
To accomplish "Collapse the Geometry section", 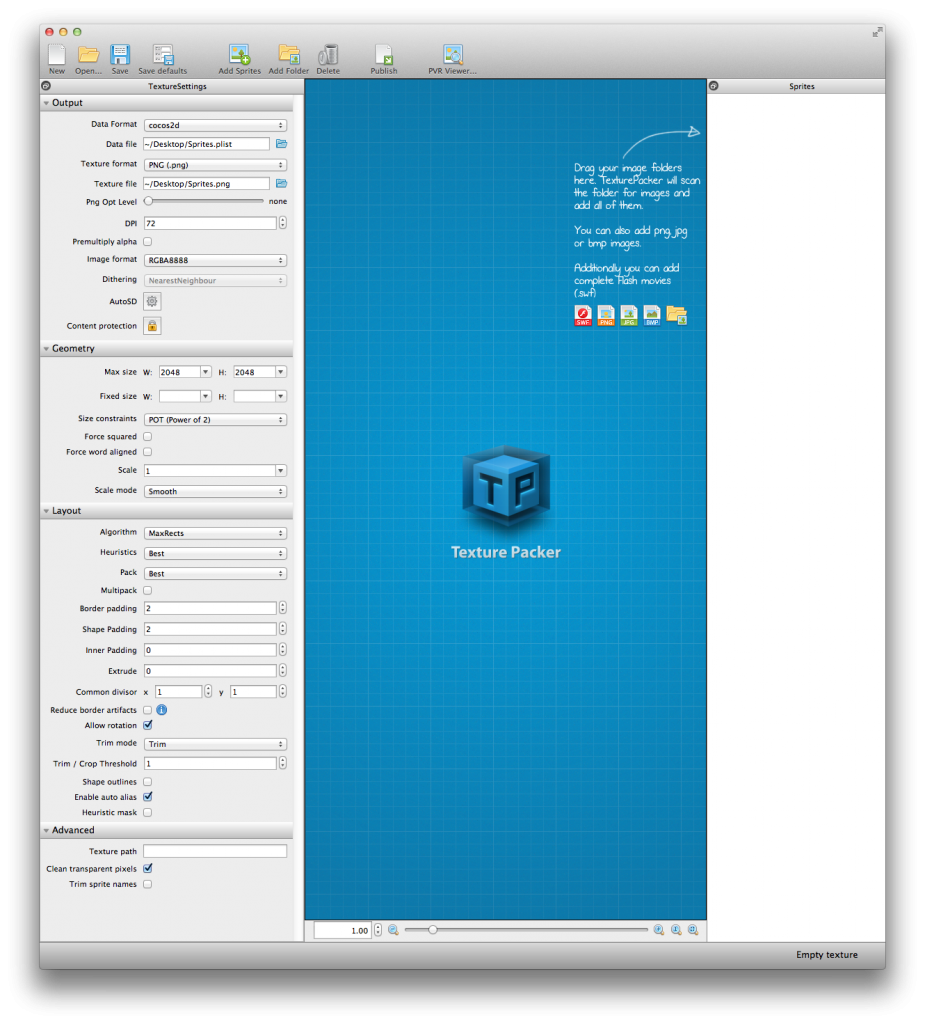I will pos(46,348).
